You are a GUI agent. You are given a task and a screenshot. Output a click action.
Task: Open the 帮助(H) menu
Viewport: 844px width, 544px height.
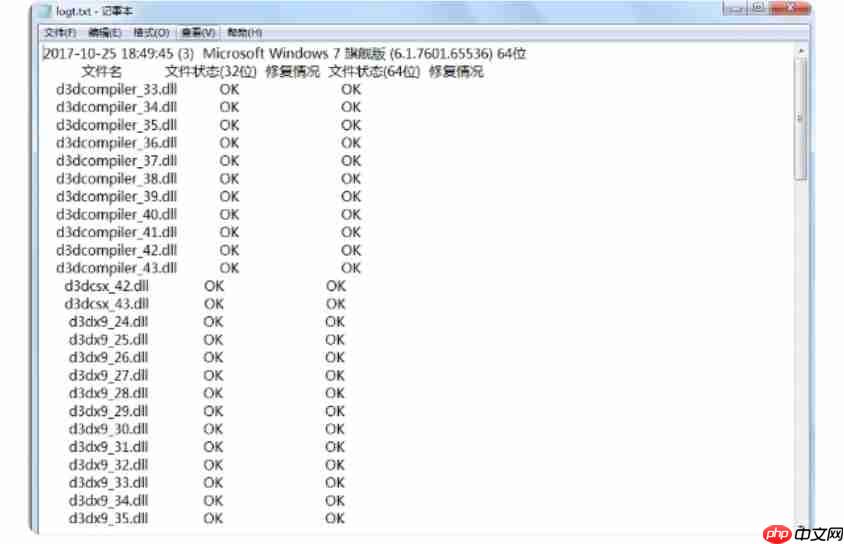pyautogui.click(x=244, y=33)
